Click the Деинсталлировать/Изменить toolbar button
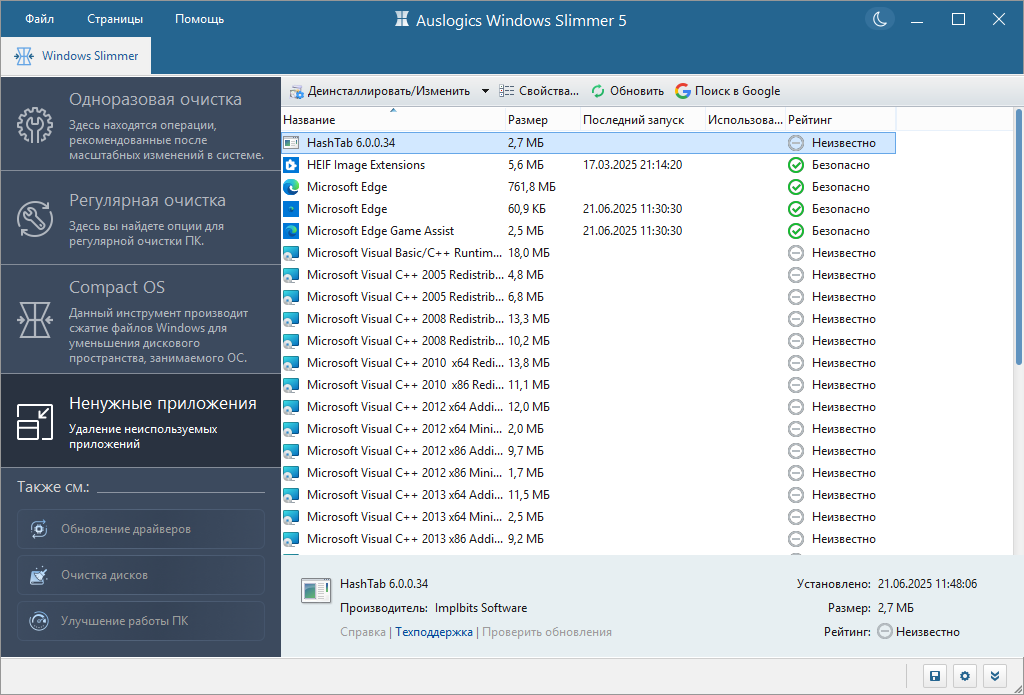This screenshot has height=695, width=1024. pos(380,91)
